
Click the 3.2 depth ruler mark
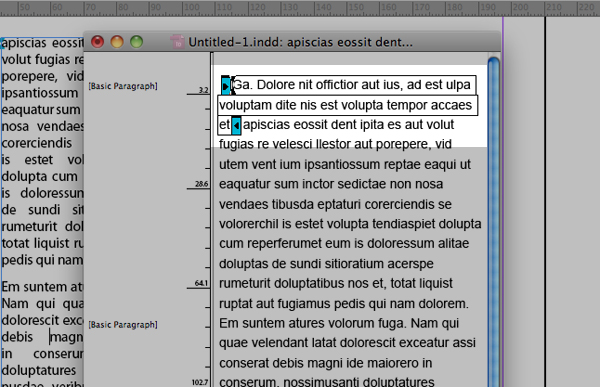[204, 90]
